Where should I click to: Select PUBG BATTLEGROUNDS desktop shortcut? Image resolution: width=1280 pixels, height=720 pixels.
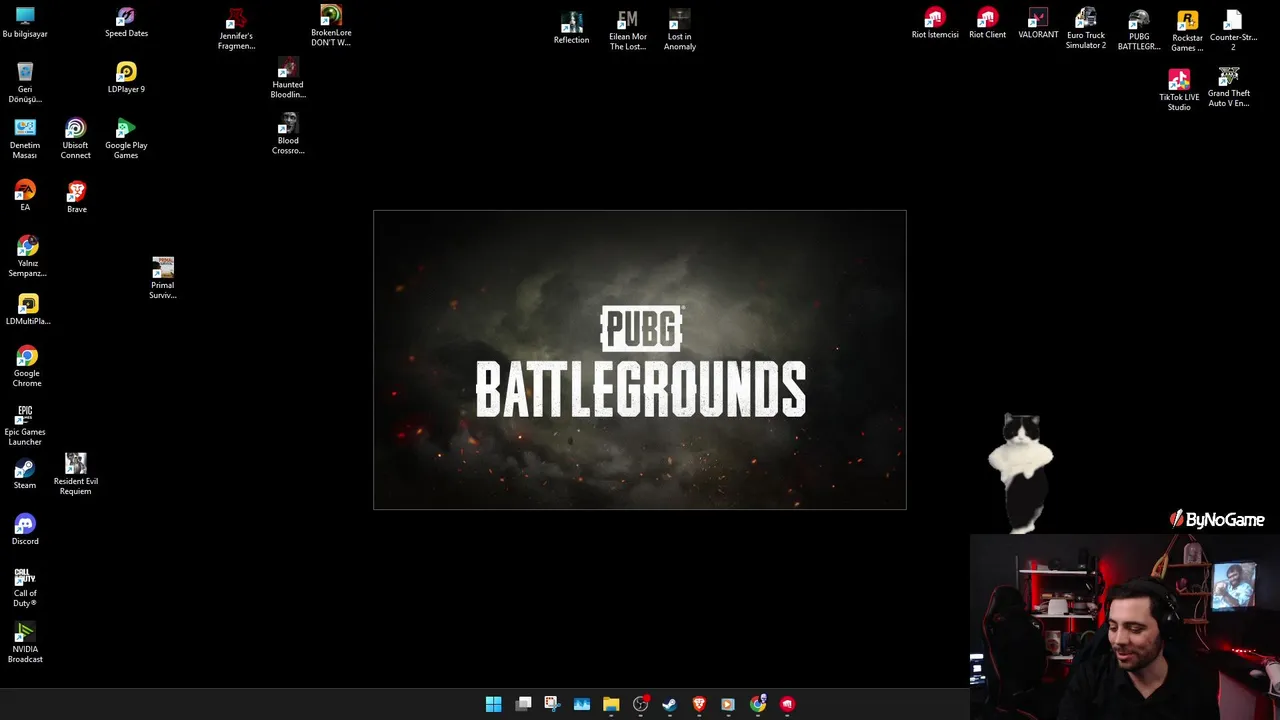pos(1139,30)
